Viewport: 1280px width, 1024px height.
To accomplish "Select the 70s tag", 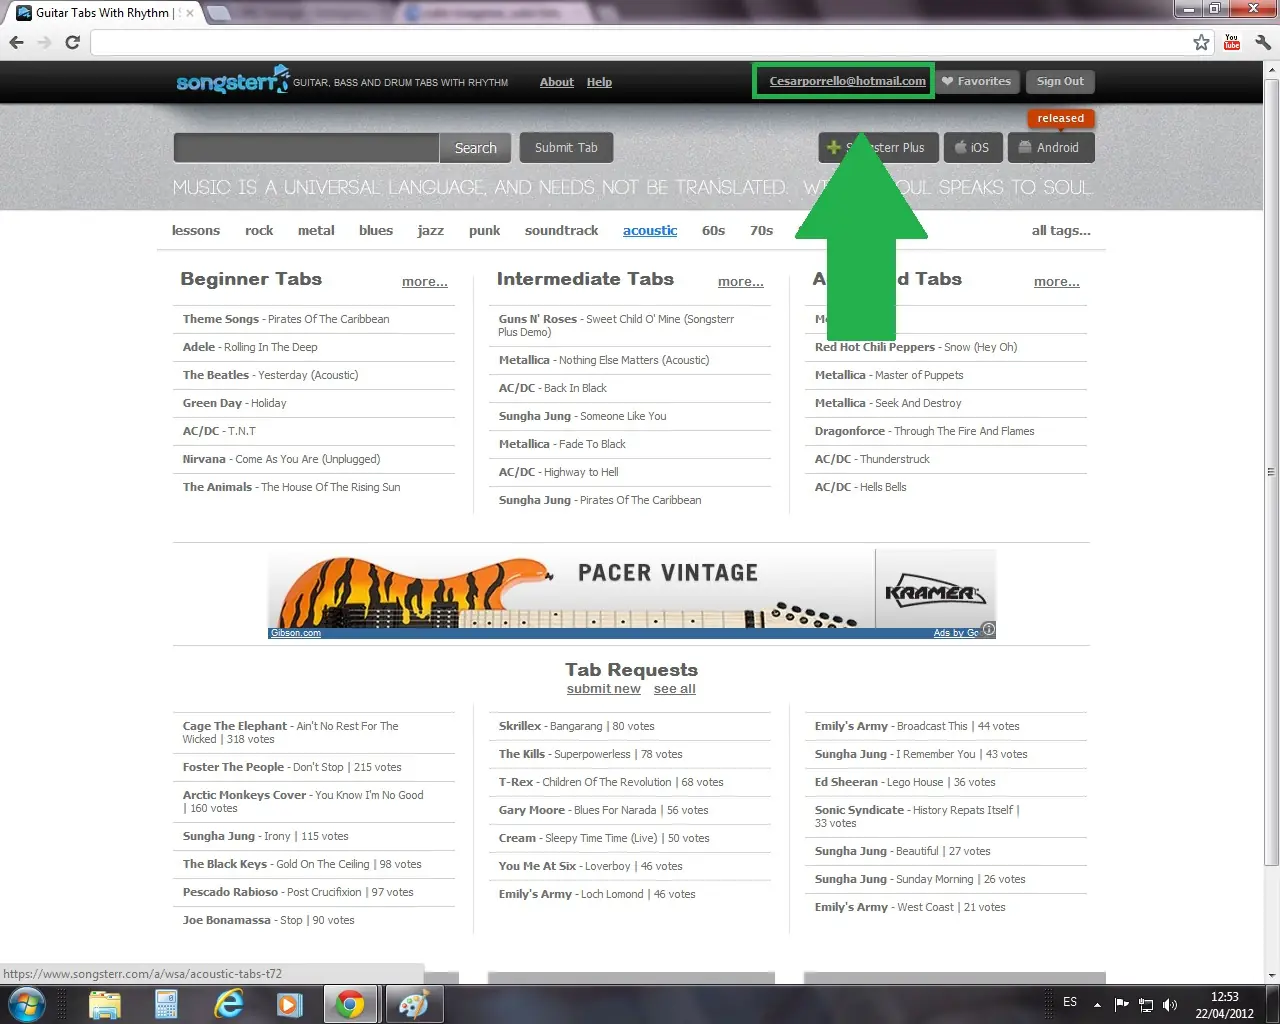I will [762, 230].
